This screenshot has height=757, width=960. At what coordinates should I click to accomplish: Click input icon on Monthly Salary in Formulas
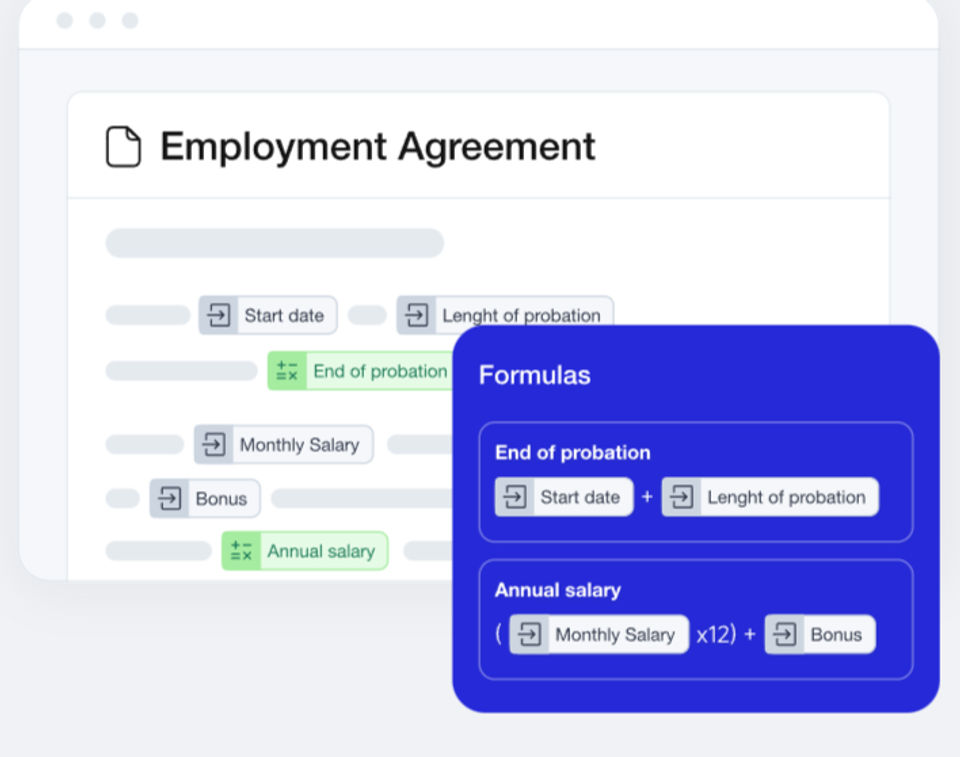click(529, 634)
